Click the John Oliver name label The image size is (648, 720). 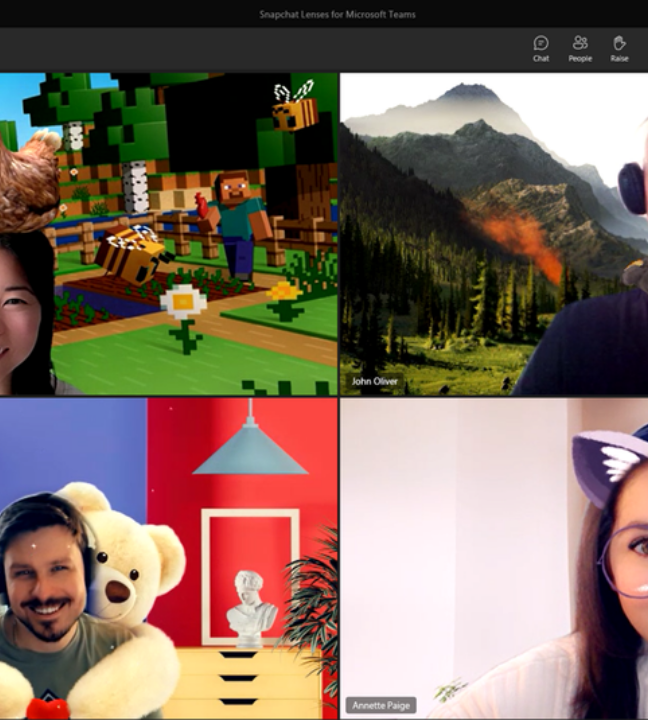tap(375, 382)
